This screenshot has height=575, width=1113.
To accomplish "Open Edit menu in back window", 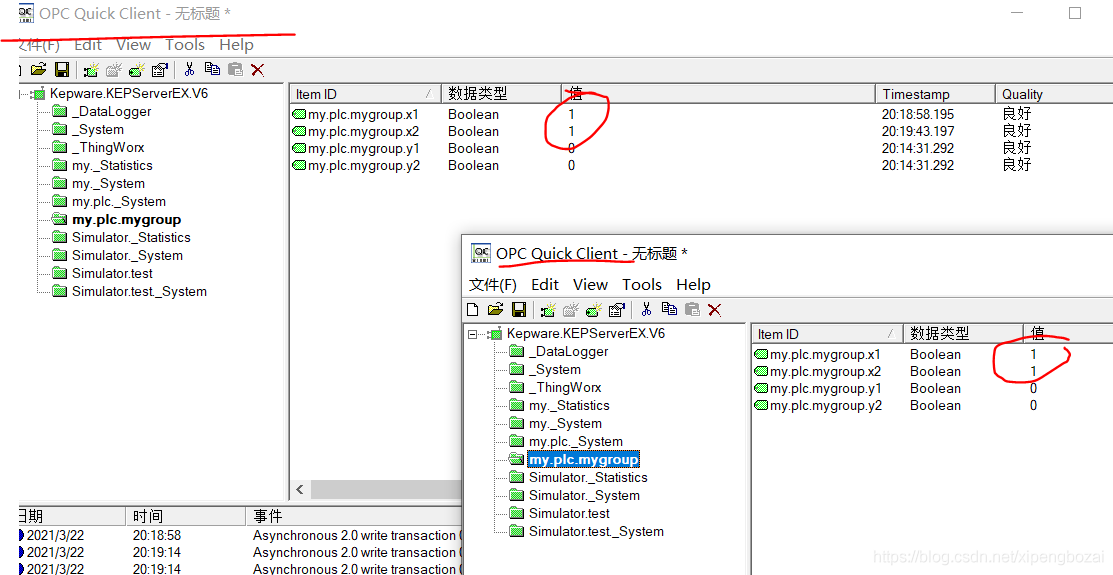I will [88, 45].
